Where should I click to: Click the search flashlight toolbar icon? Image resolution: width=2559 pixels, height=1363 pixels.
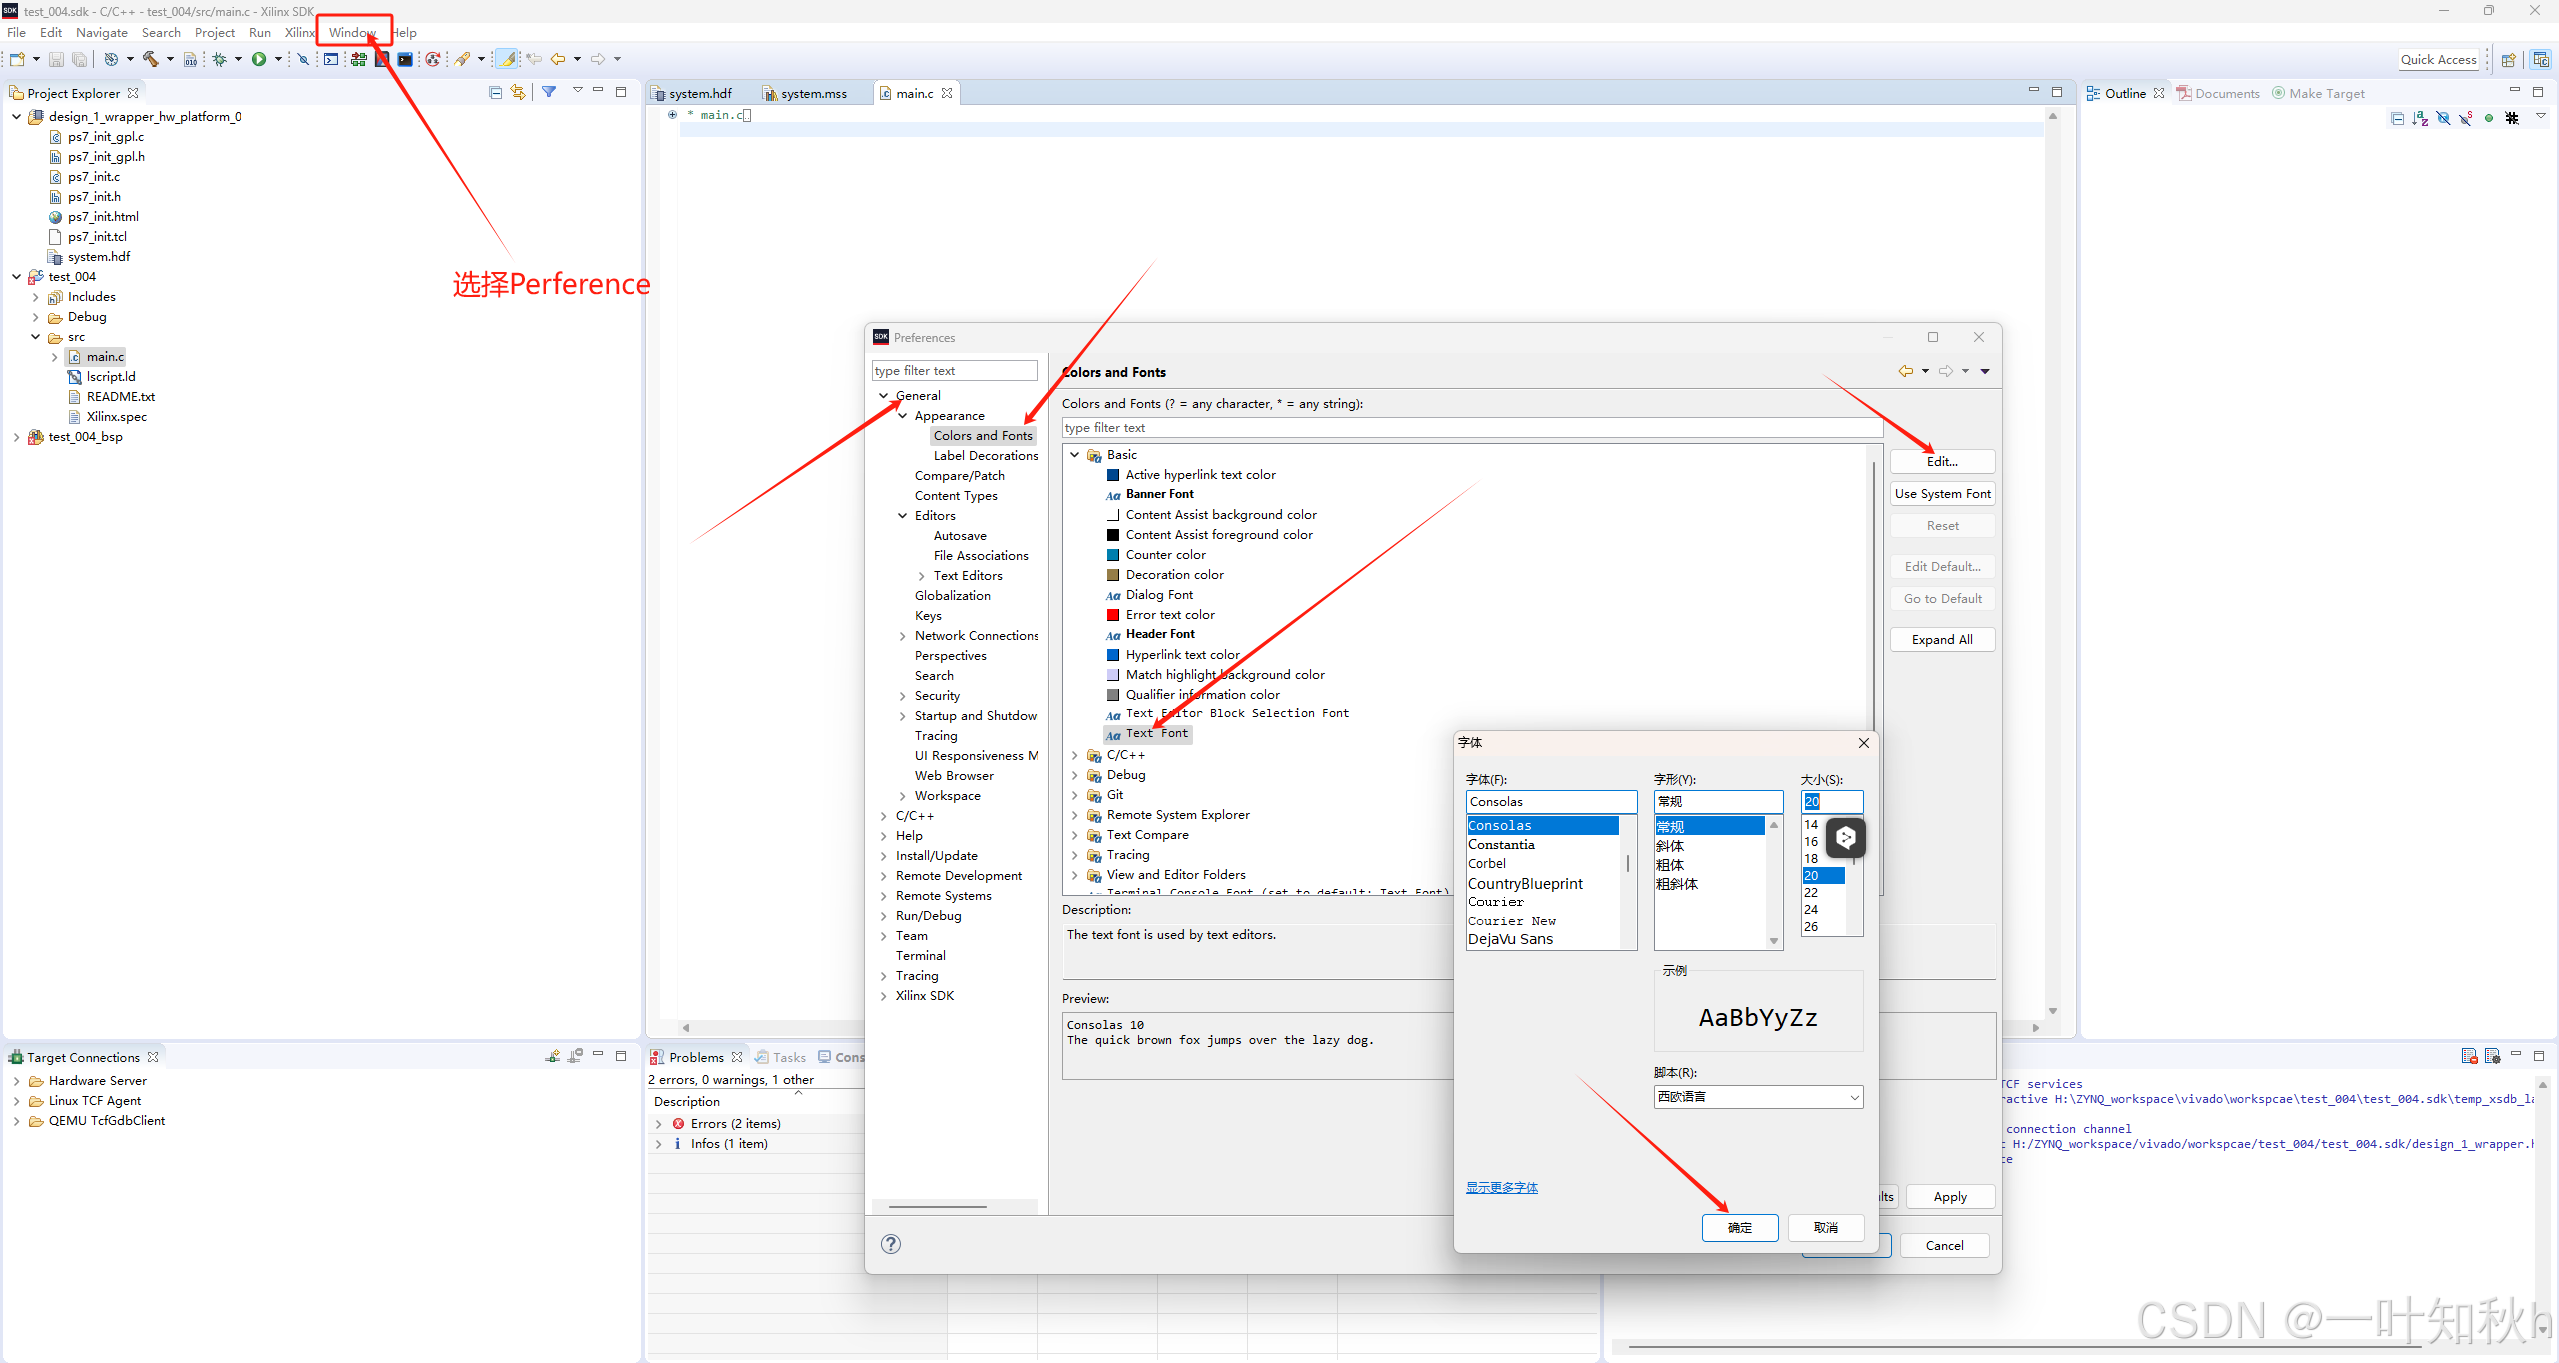pos(464,60)
